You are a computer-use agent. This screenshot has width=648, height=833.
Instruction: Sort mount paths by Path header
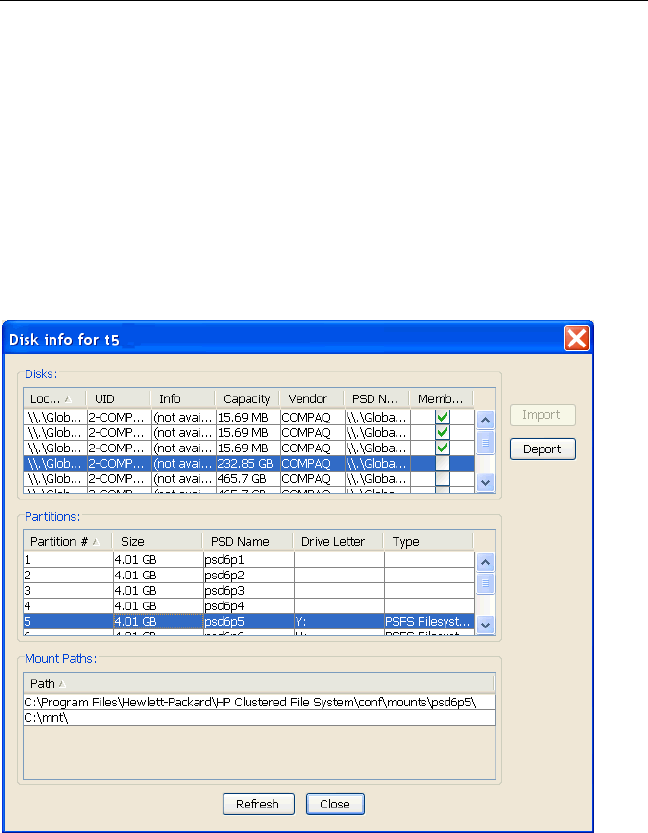(x=258, y=683)
